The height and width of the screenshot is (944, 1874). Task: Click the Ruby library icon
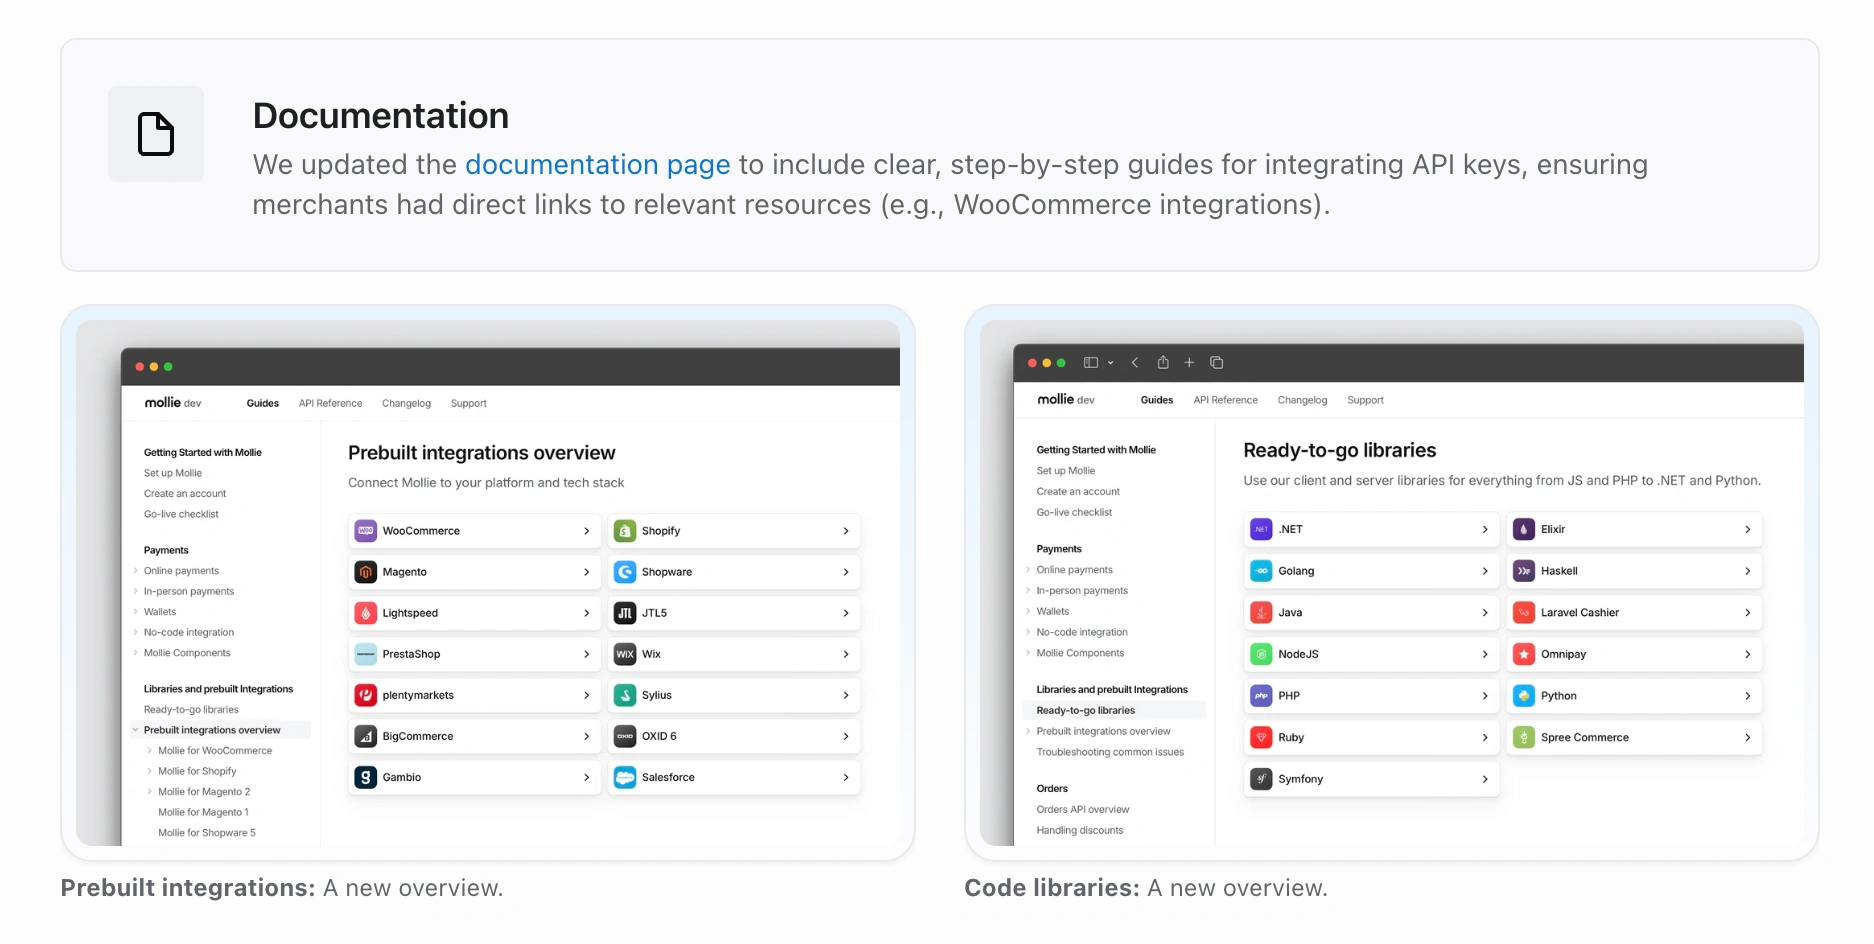point(1262,737)
